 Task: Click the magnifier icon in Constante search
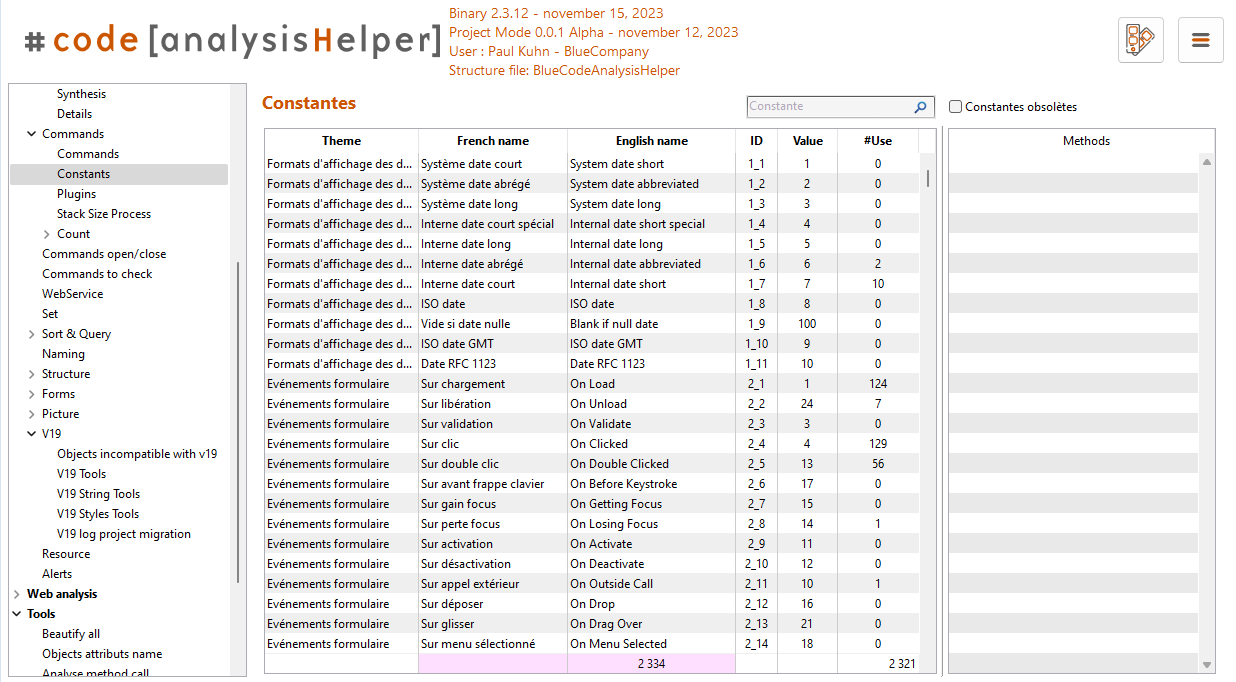(920, 107)
